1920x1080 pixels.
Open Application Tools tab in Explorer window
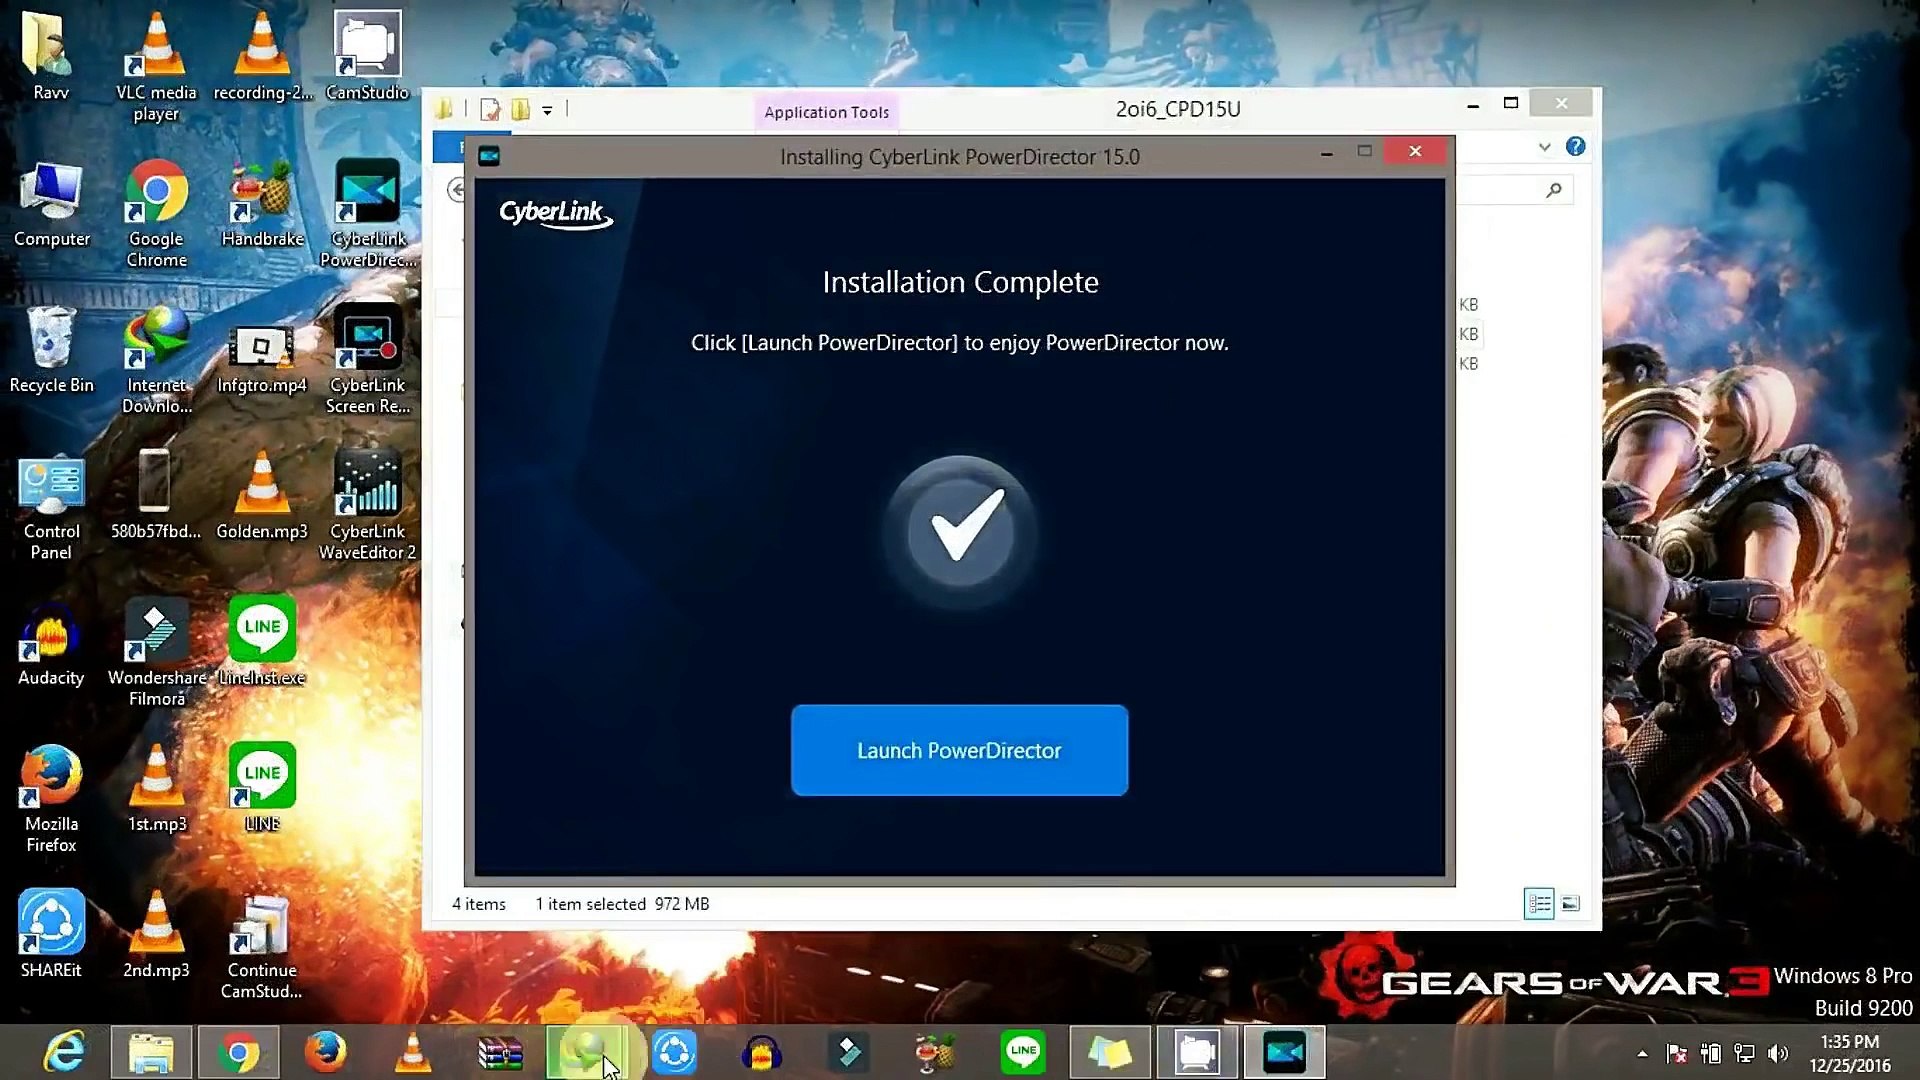point(826,112)
